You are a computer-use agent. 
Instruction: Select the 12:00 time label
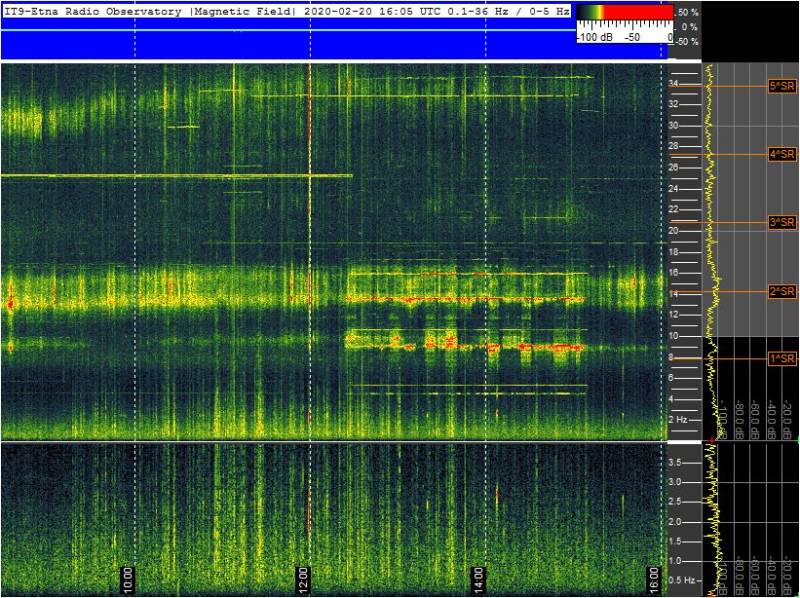click(303, 580)
